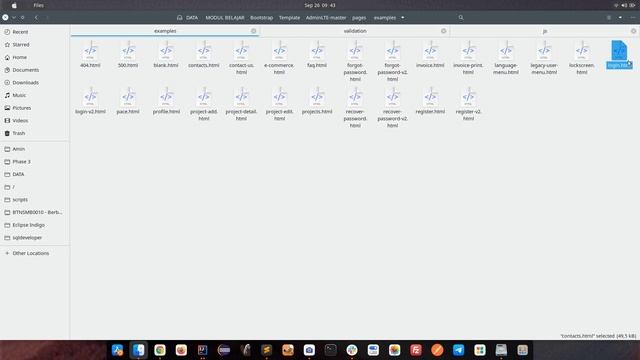This screenshot has width=640, height=360.
Task: Select the register-v2.html file
Action: pos(468,104)
